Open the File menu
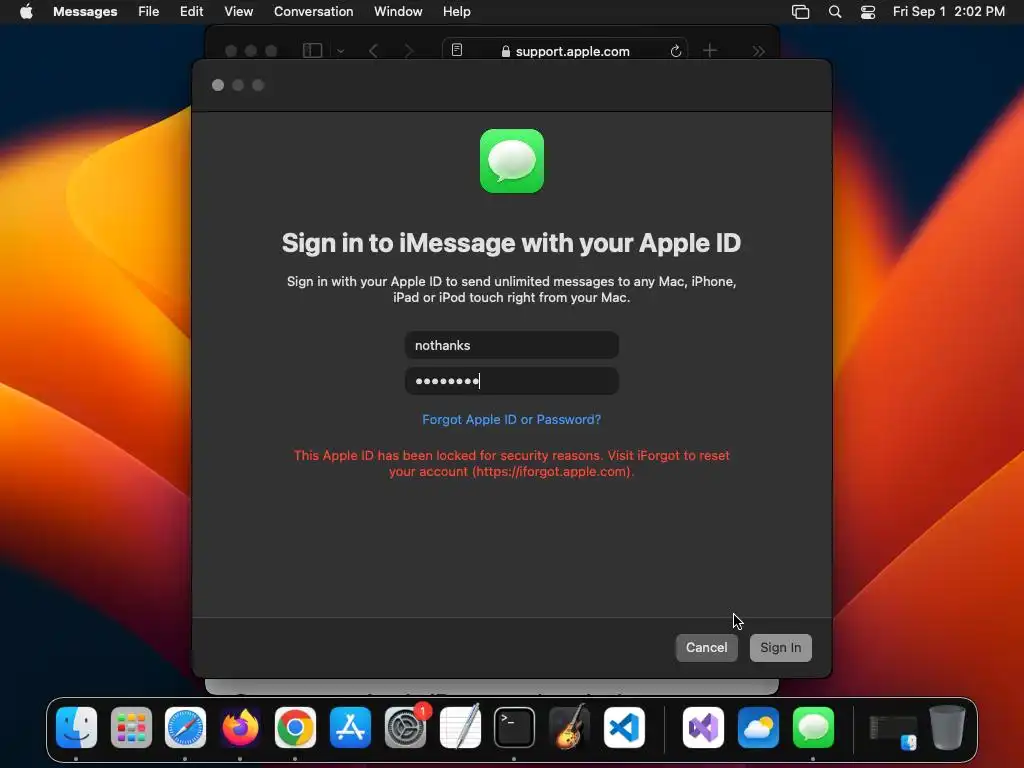Viewport: 1024px width, 768px height. pyautogui.click(x=148, y=12)
